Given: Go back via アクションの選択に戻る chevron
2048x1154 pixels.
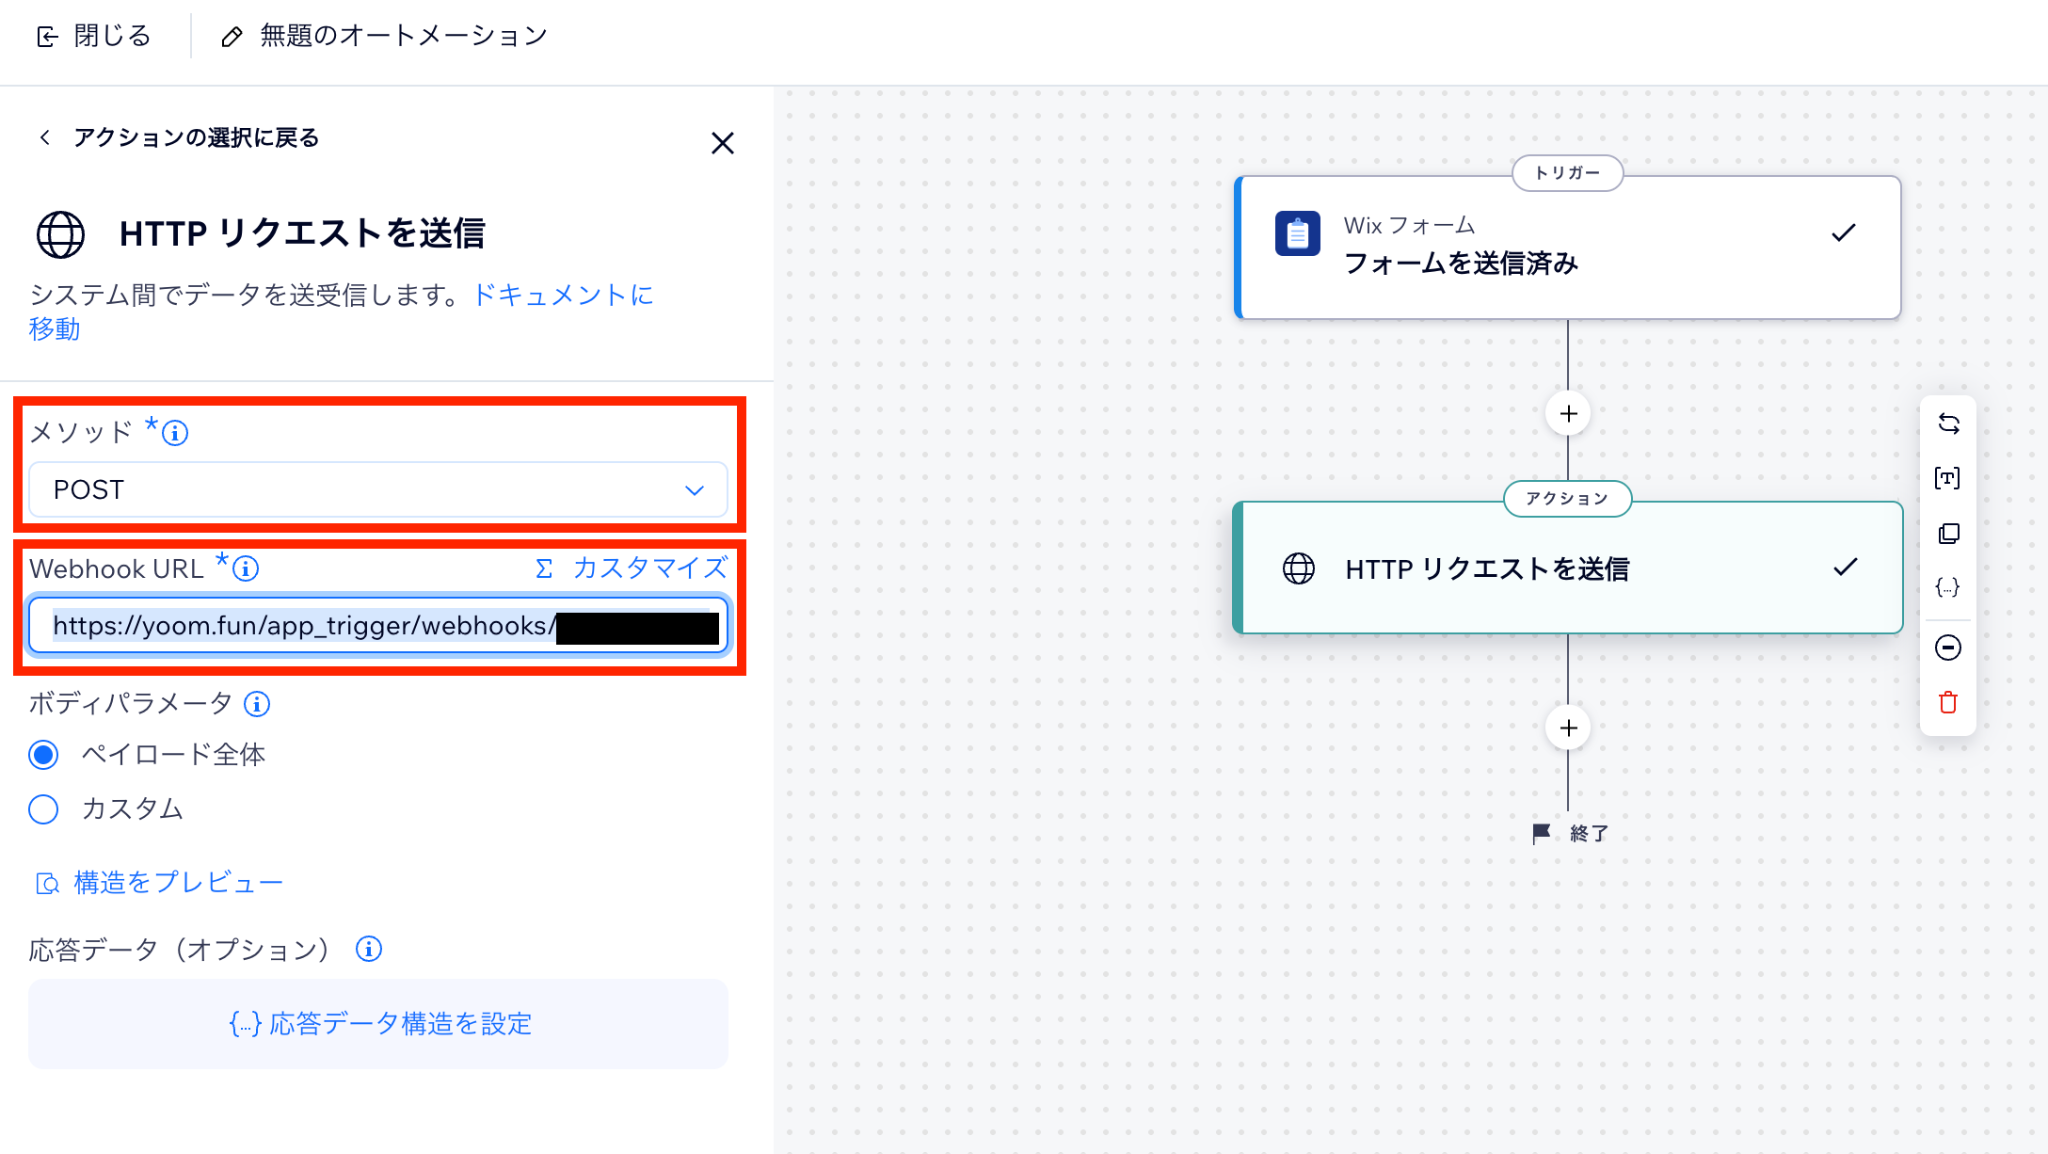Looking at the screenshot, I should point(44,138).
